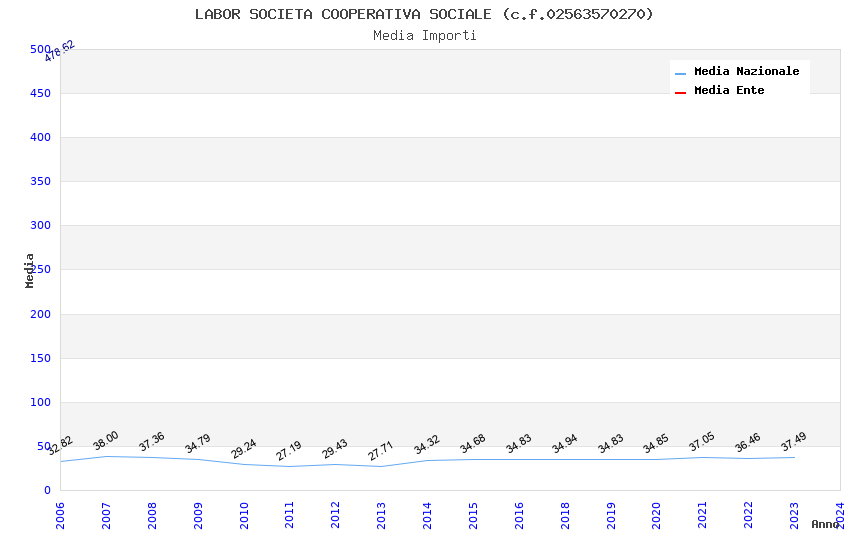Click the 37.49 data label
850x550 pixels.
pos(794,442)
